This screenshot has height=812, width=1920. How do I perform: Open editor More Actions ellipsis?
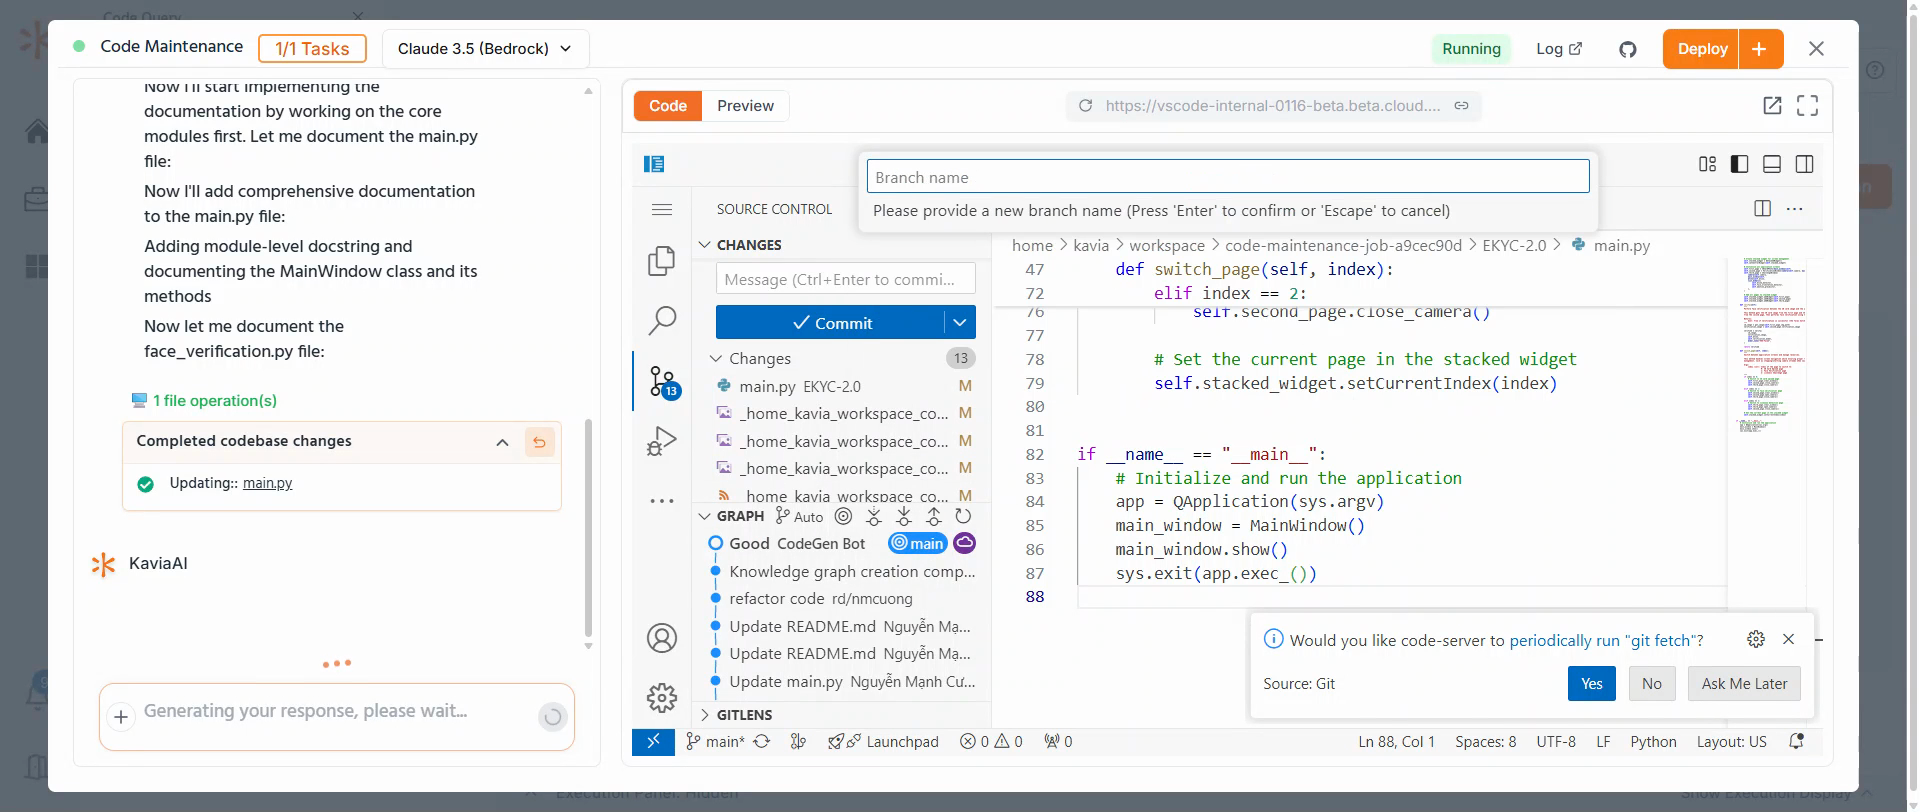pyautogui.click(x=1795, y=208)
